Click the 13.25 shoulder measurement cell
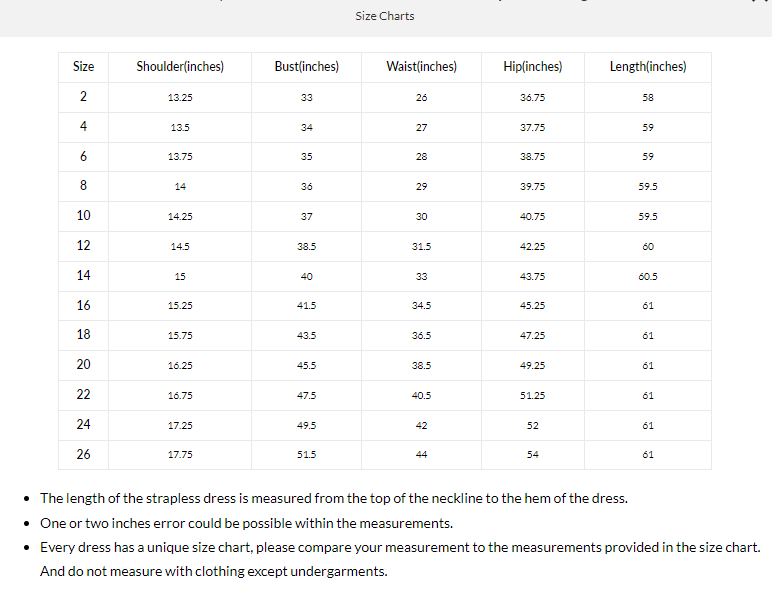 180,98
